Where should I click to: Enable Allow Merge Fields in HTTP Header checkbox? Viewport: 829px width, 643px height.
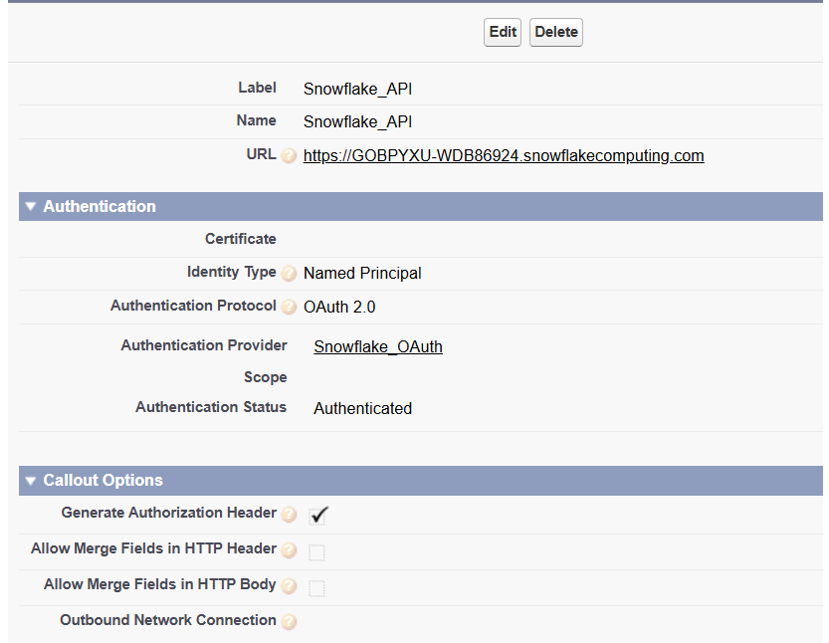tap(317, 552)
